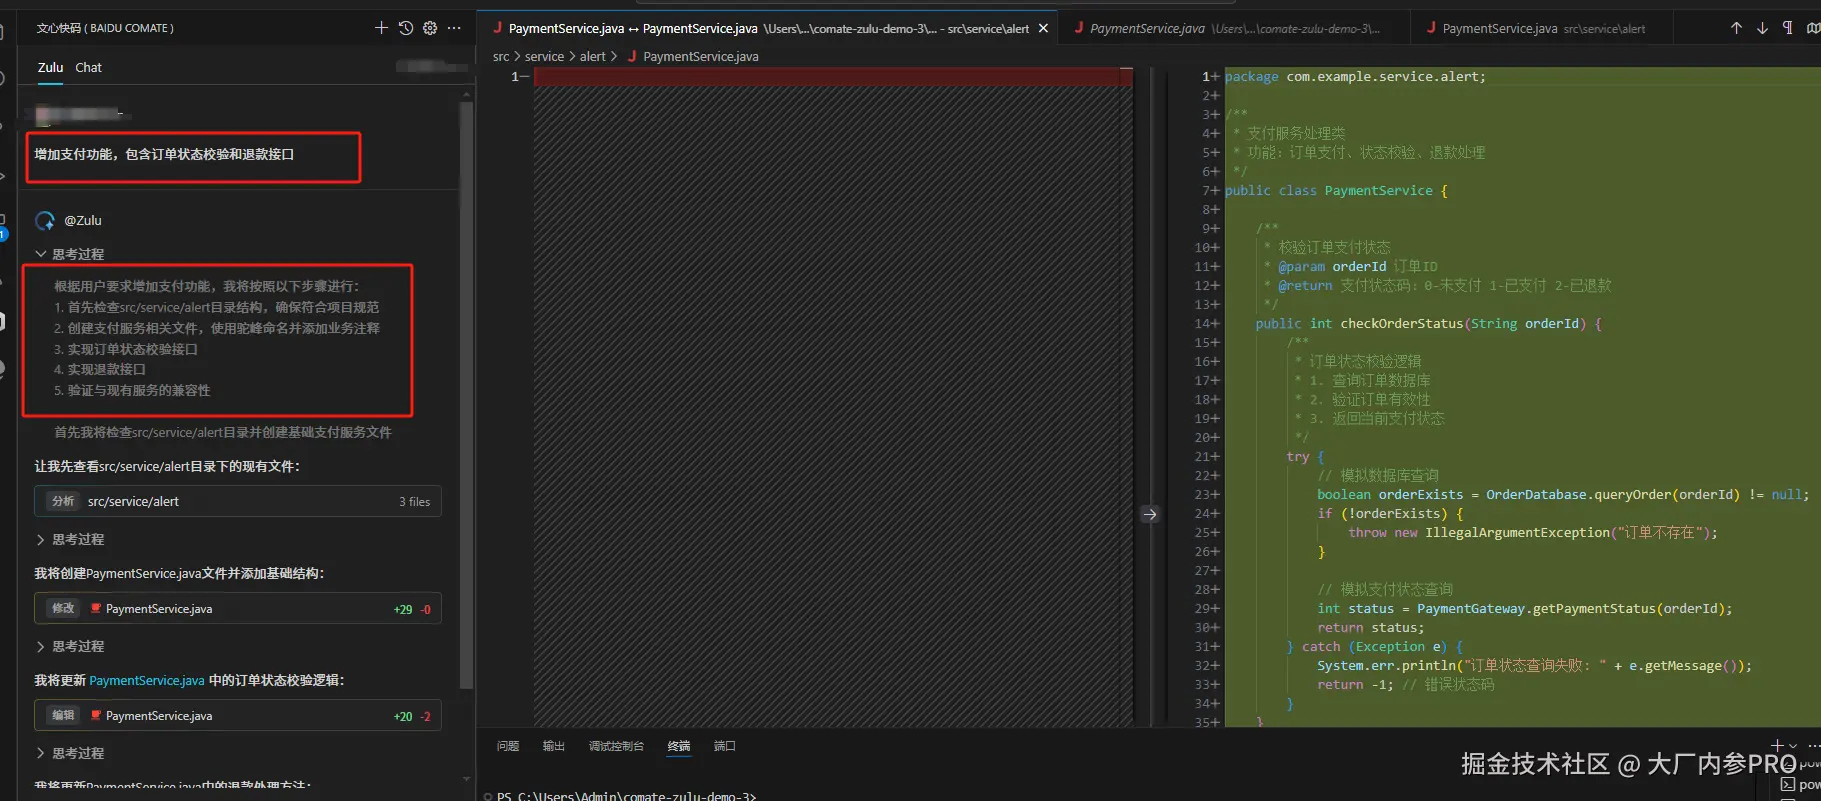The height and width of the screenshot is (801, 1821).
Task: Expand 思考过程 below the +20 -2 edit row
Action: point(70,753)
